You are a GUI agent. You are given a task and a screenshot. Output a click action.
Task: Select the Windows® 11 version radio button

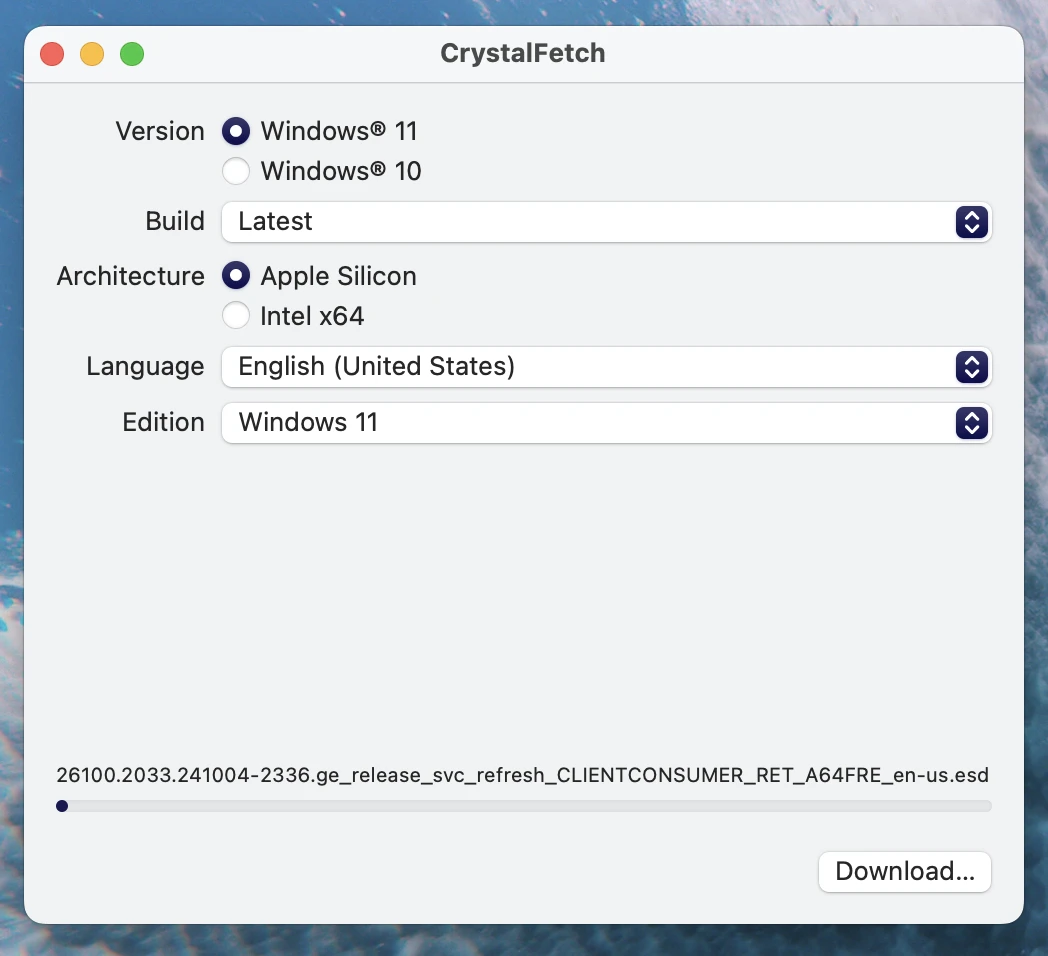[236, 131]
